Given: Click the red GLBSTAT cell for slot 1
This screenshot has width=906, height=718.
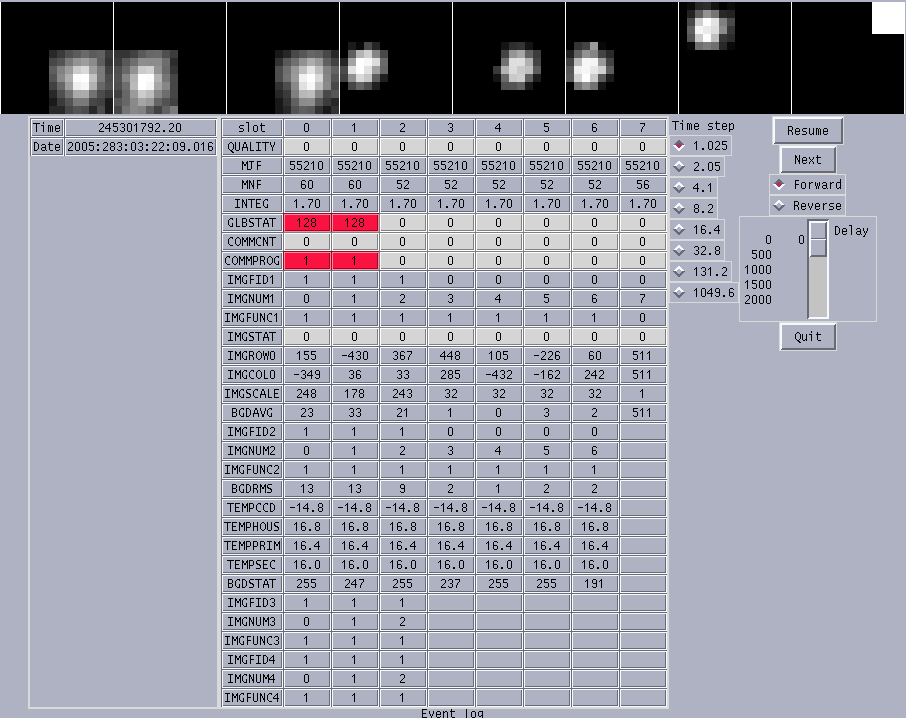Looking at the screenshot, I should click(354, 223).
